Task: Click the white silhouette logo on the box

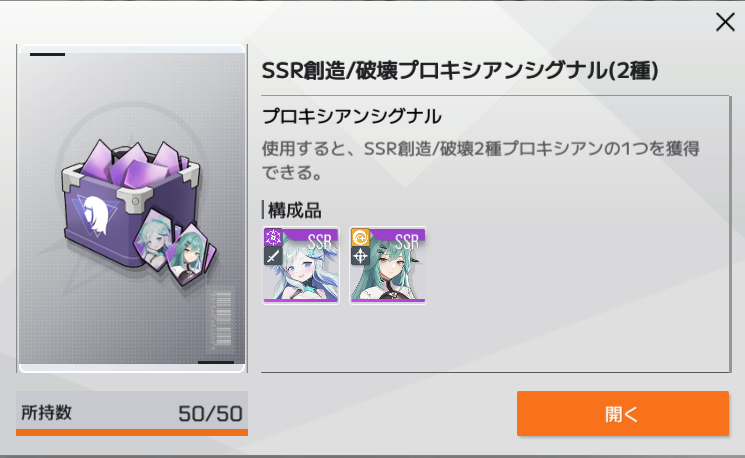Action: pos(96,216)
